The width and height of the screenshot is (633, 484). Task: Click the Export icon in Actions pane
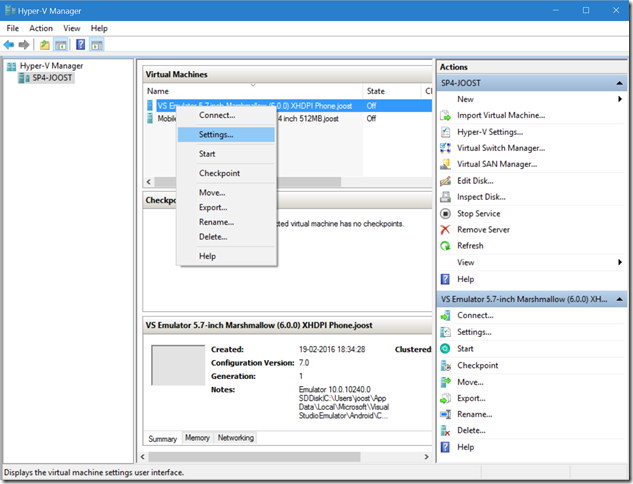[x=445, y=398]
